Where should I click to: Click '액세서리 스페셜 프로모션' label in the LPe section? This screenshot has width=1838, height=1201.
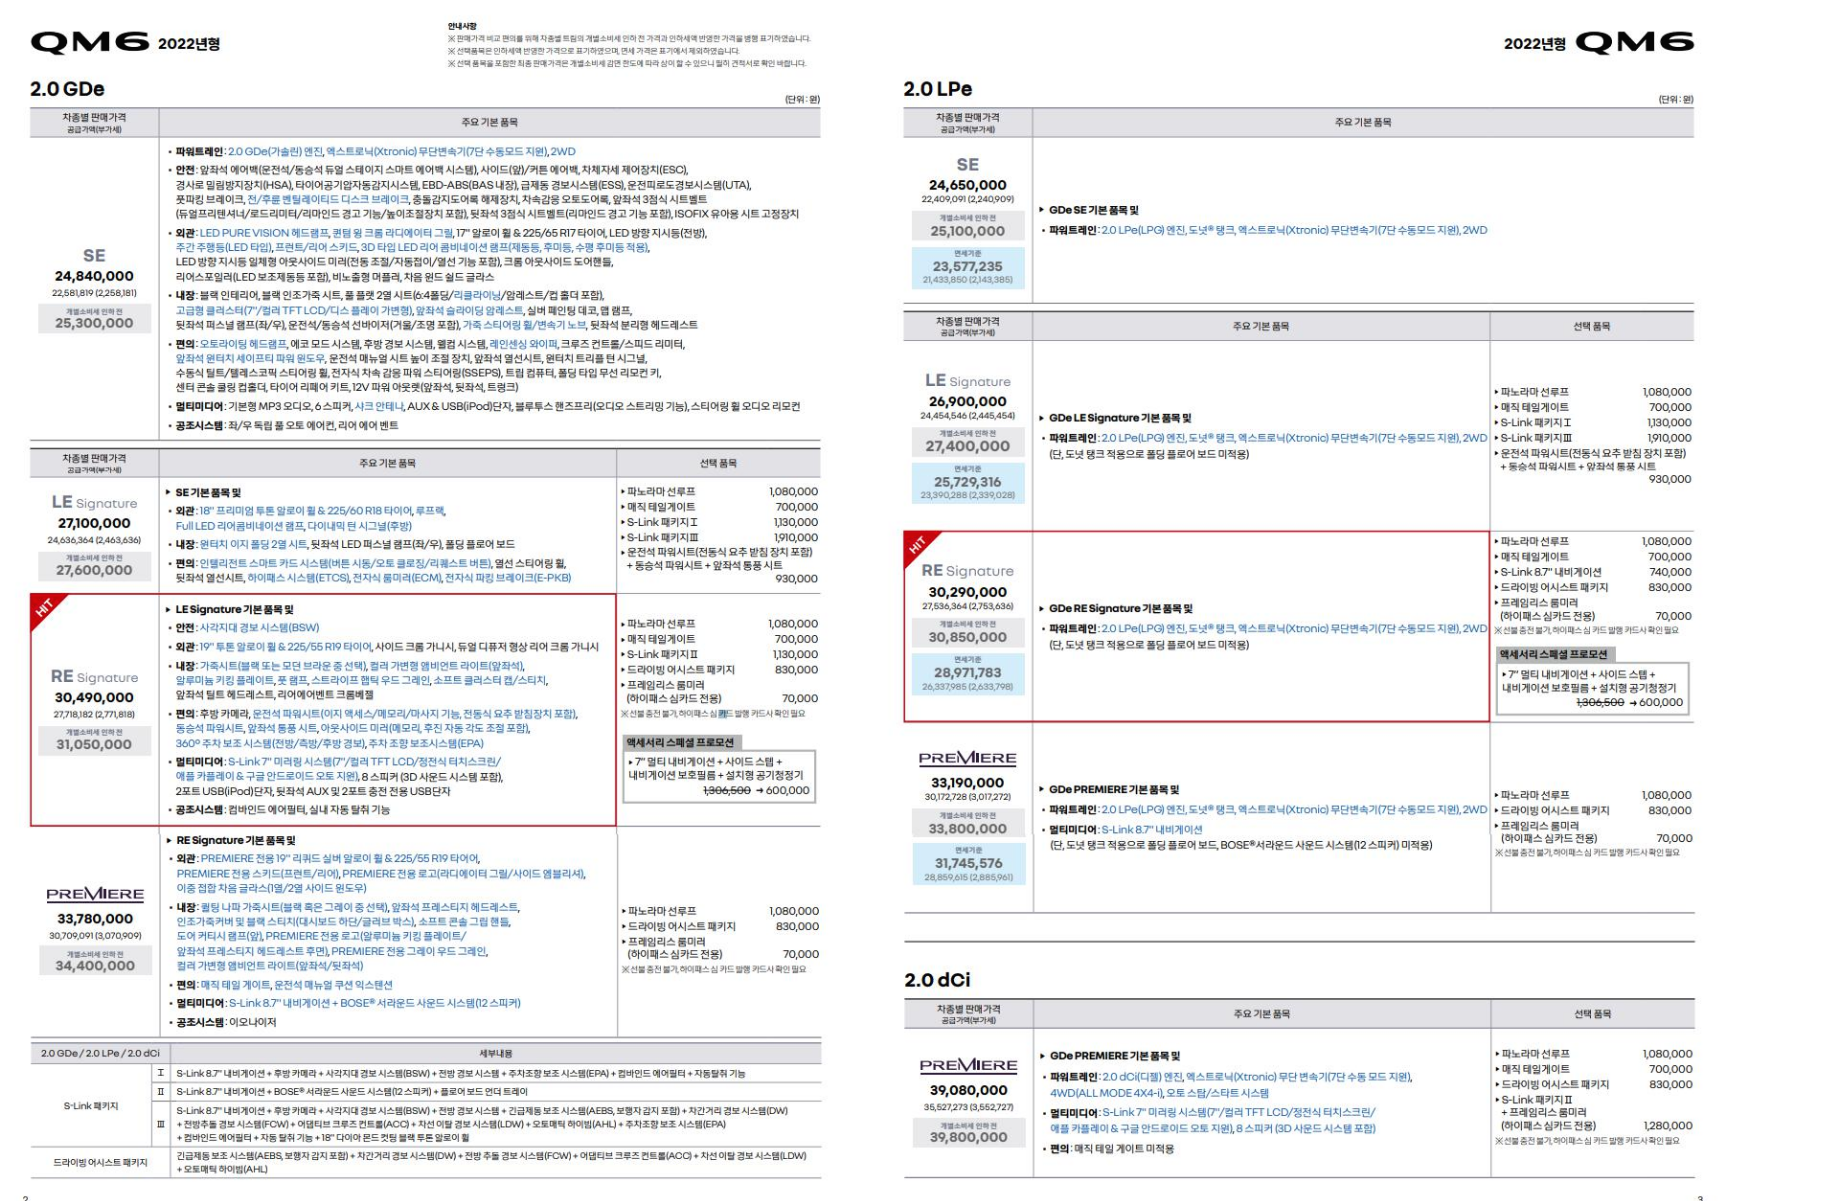click(1553, 654)
